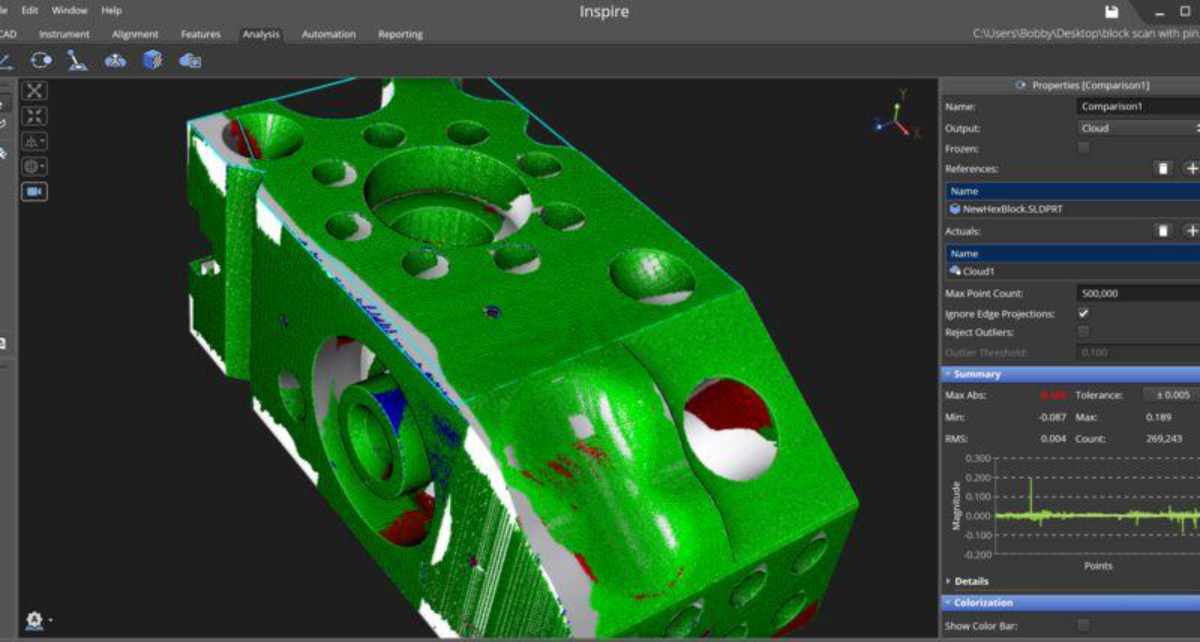
Task: Click the joystick probe tool icon
Action: click(77, 61)
